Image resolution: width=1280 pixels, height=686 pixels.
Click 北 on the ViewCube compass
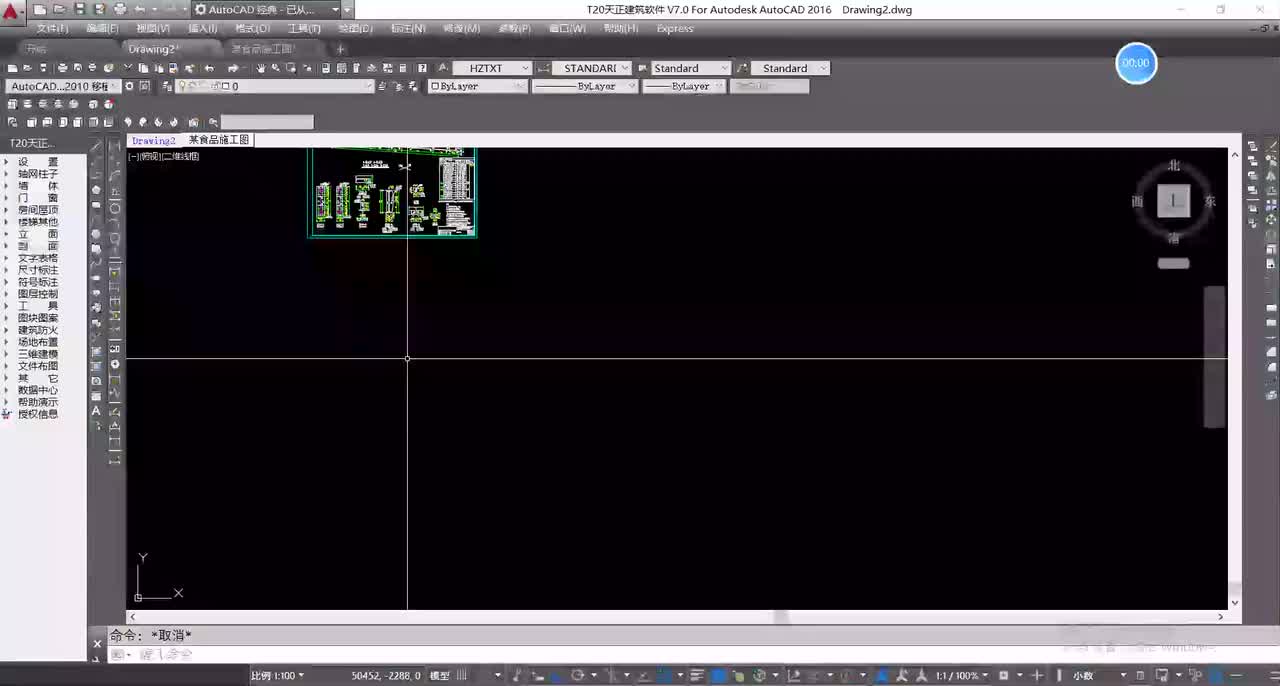tap(1174, 166)
